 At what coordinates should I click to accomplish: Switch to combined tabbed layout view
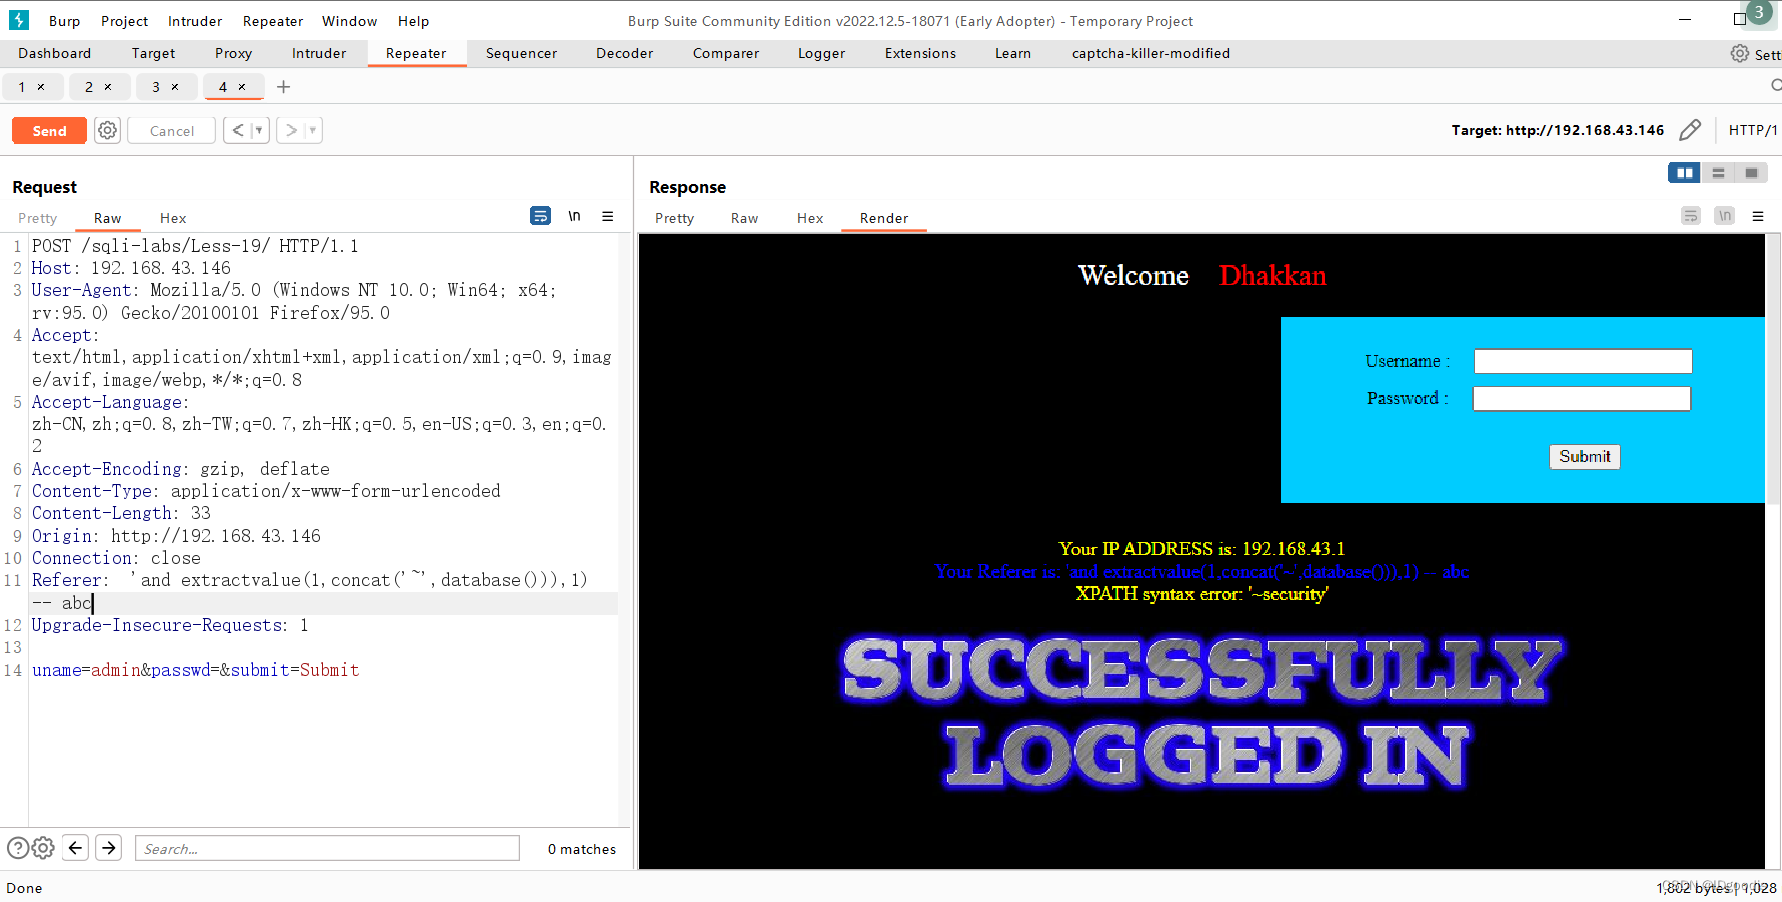[x=1752, y=173]
